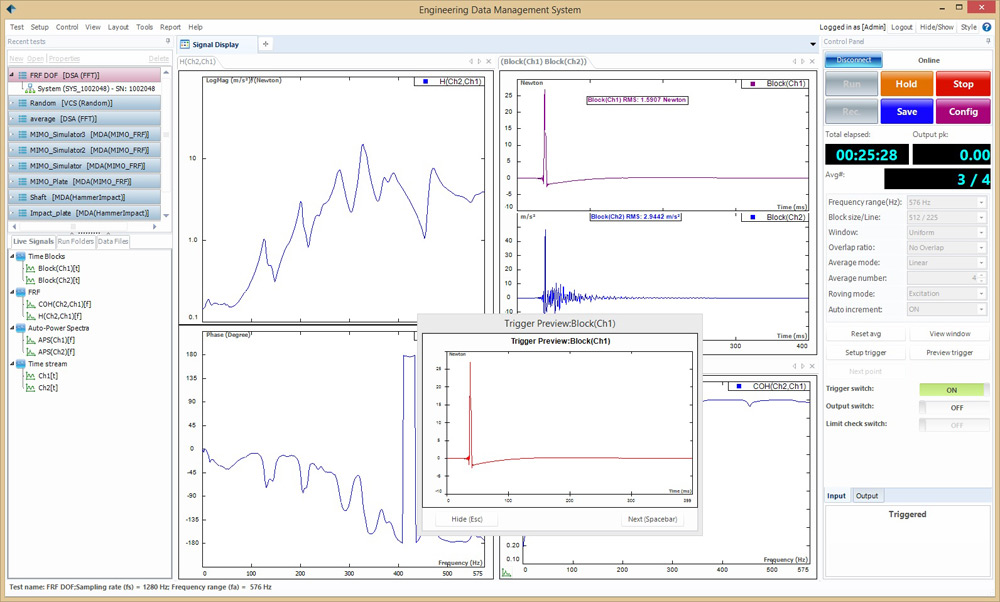
Task: Select the APS(Ch1)[f] signal icon
Action: click(30, 340)
